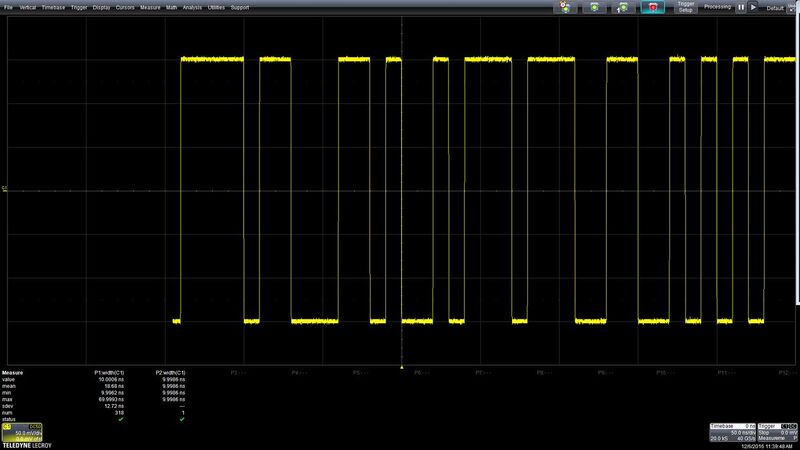This screenshot has height=450, width=800.
Task: Click the P1 value 10.0006 ns
Action: 111,380
